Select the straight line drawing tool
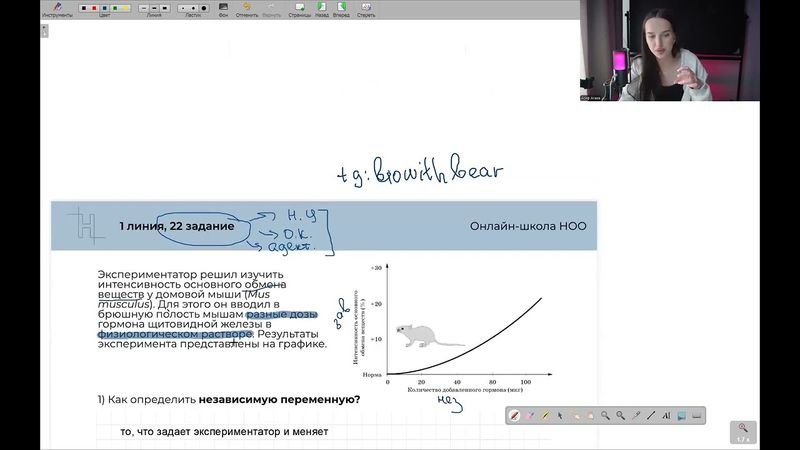Image resolution: width=800 pixels, height=450 pixels. pyautogui.click(x=651, y=416)
